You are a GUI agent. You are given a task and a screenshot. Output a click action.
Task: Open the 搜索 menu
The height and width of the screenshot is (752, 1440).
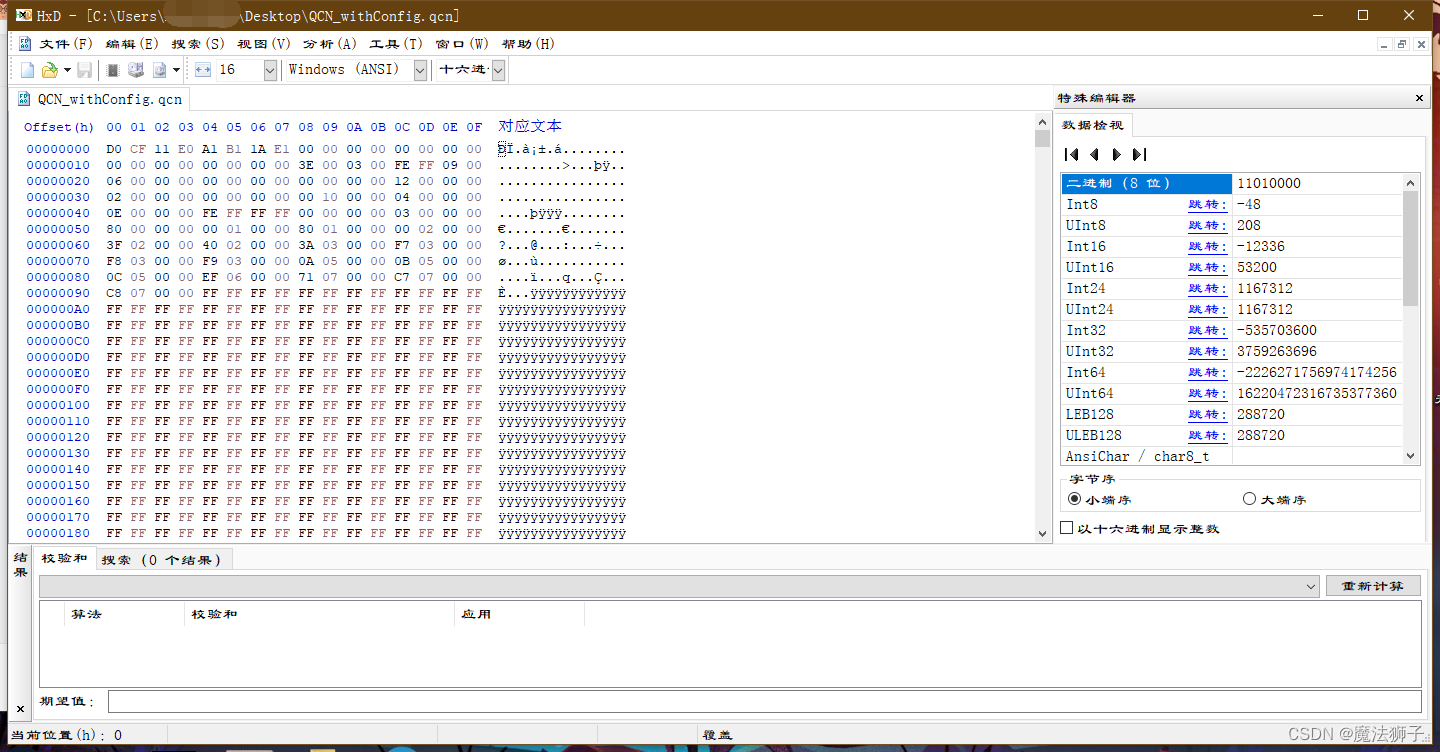point(197,43)
